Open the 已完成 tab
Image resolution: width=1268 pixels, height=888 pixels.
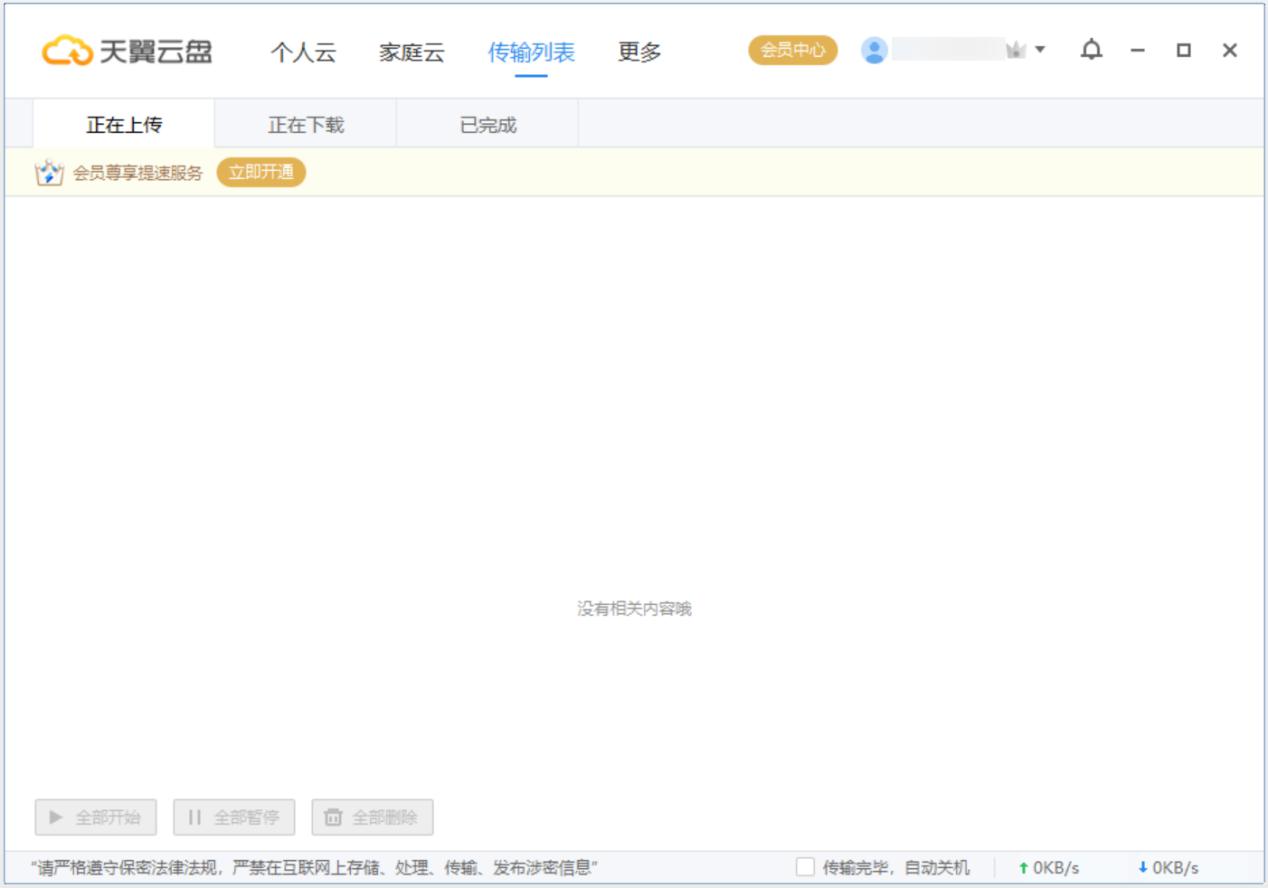[x=487, y=125]
